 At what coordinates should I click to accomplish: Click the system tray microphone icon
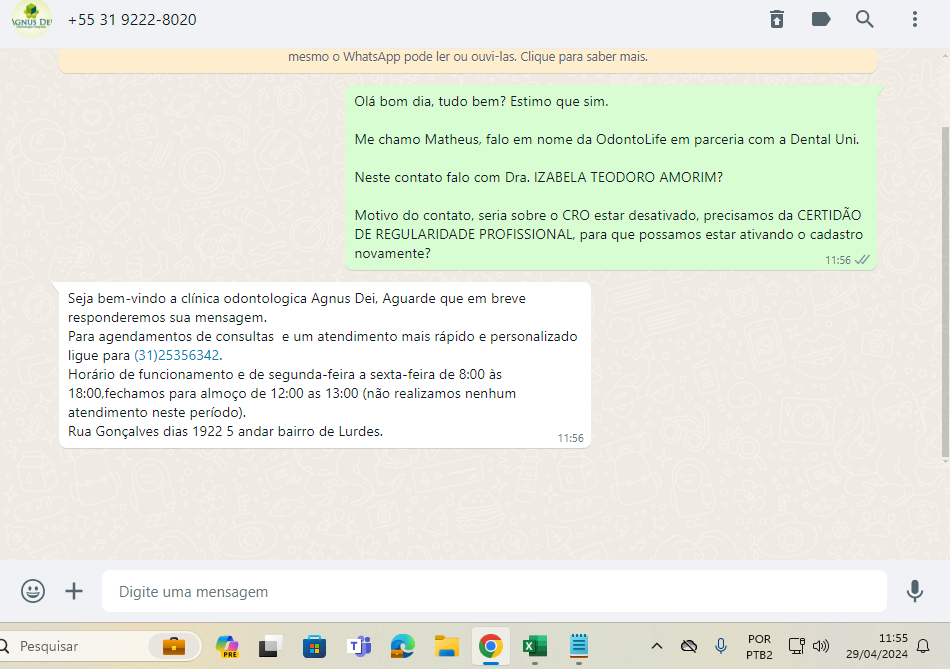[x=721, y=647]
